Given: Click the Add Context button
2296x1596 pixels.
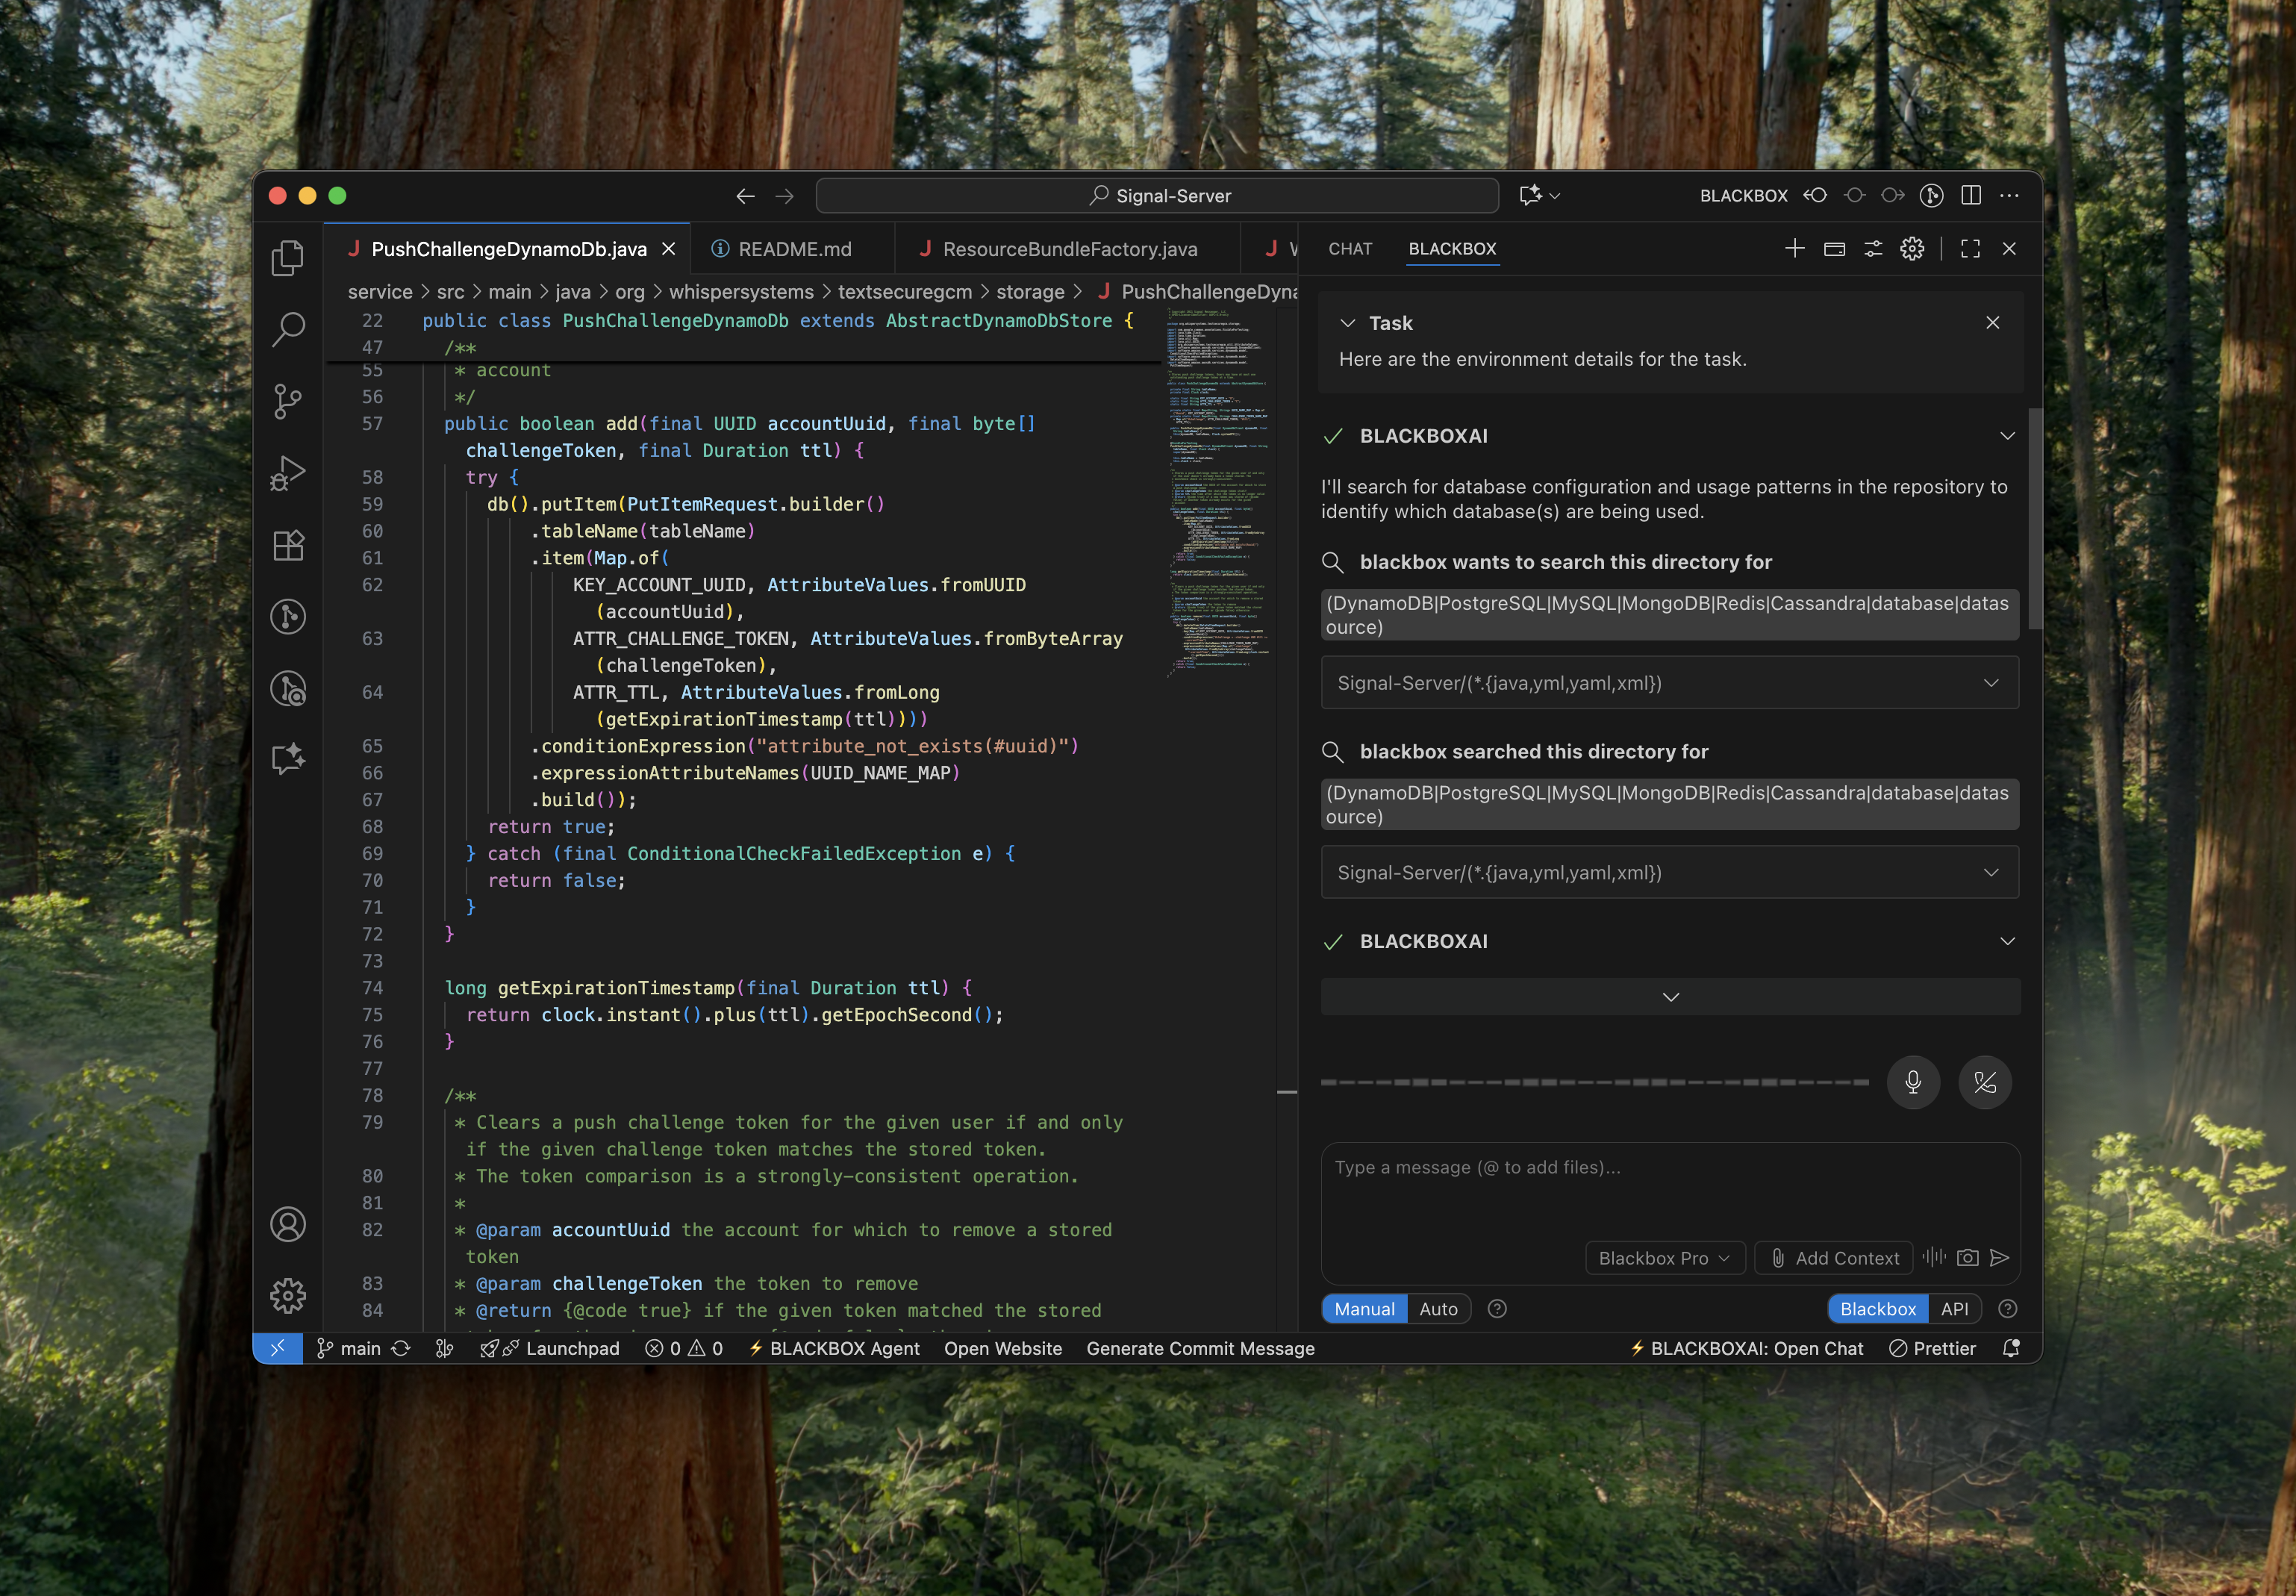Looking at the screenshot, I should pos(1834,1258).
